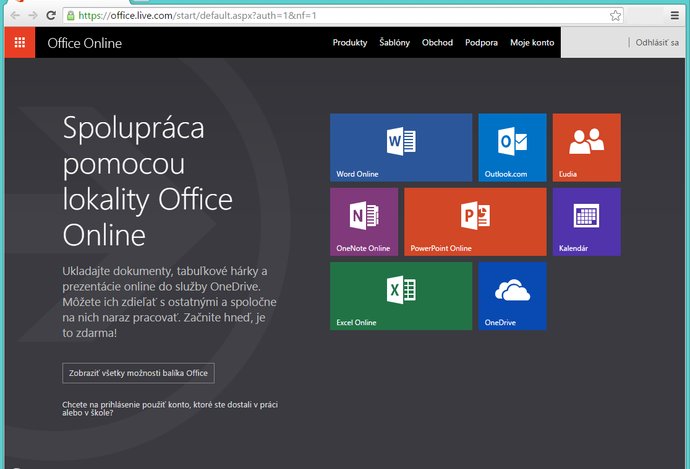The image size is (690, 469).
Task: Bookmark page with the star icon
Action: coord(615,16)
